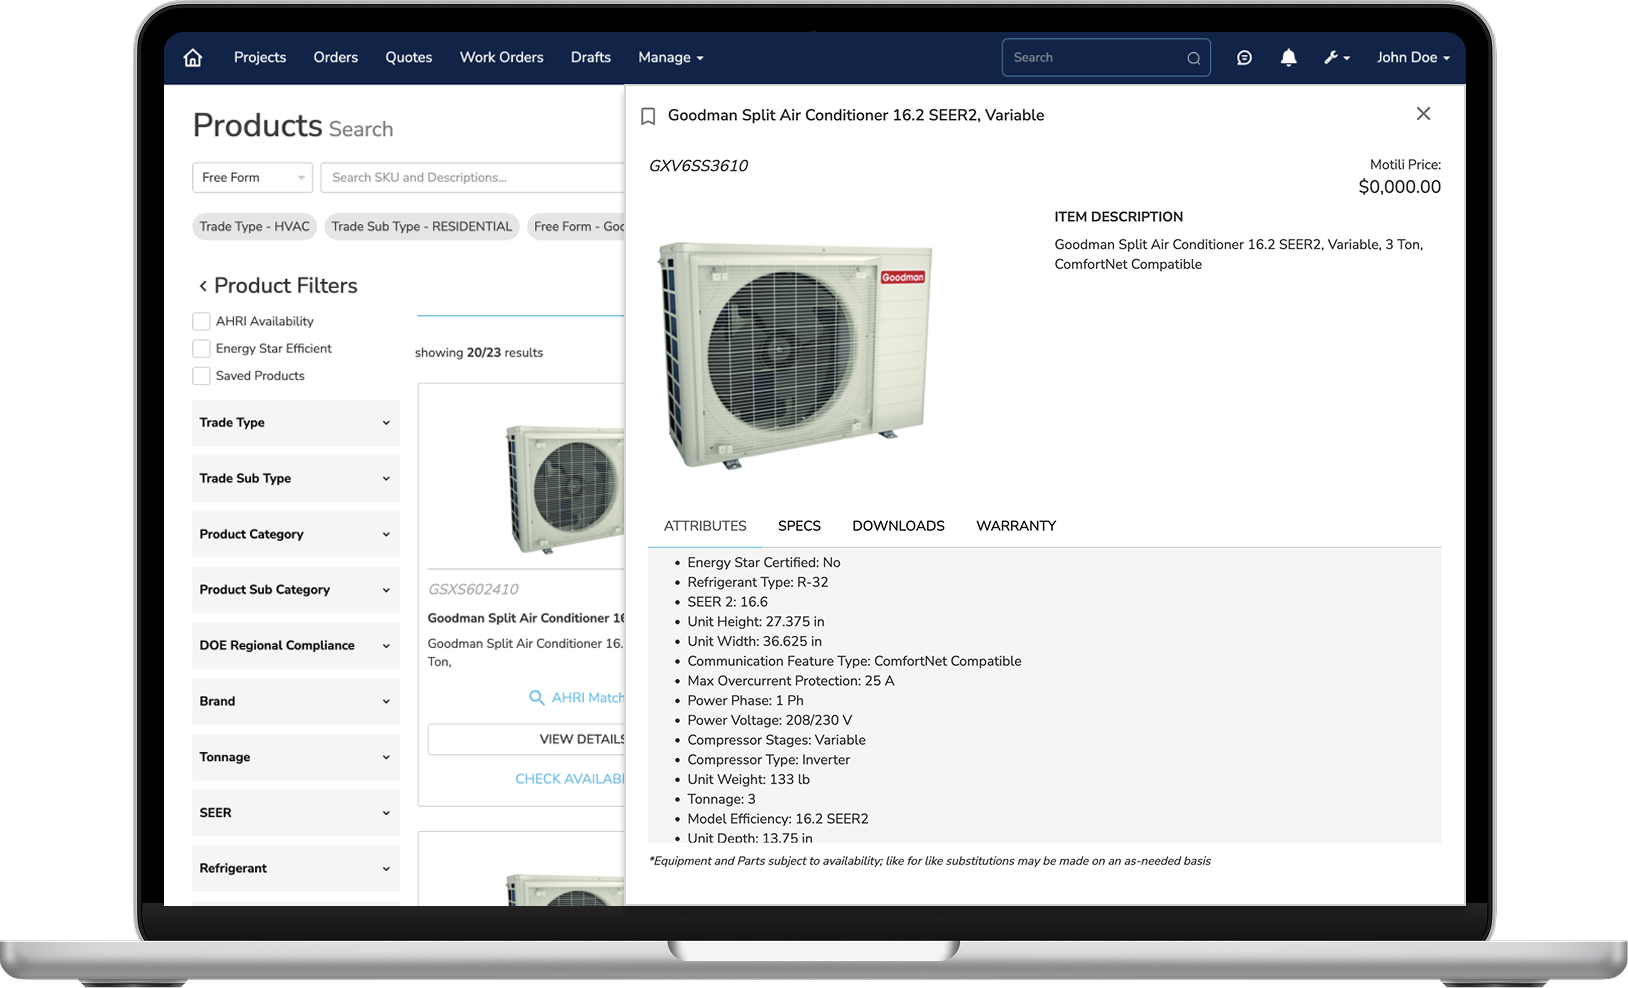
Task: Click the Search SKU and Descriptions field
Action: point(473,177)
